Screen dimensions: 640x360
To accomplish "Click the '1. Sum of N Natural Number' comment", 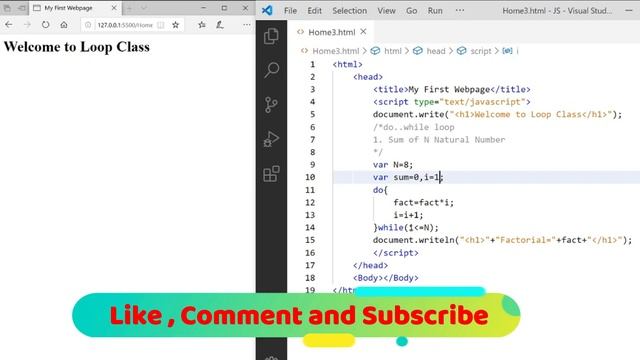I will [439, 140].
